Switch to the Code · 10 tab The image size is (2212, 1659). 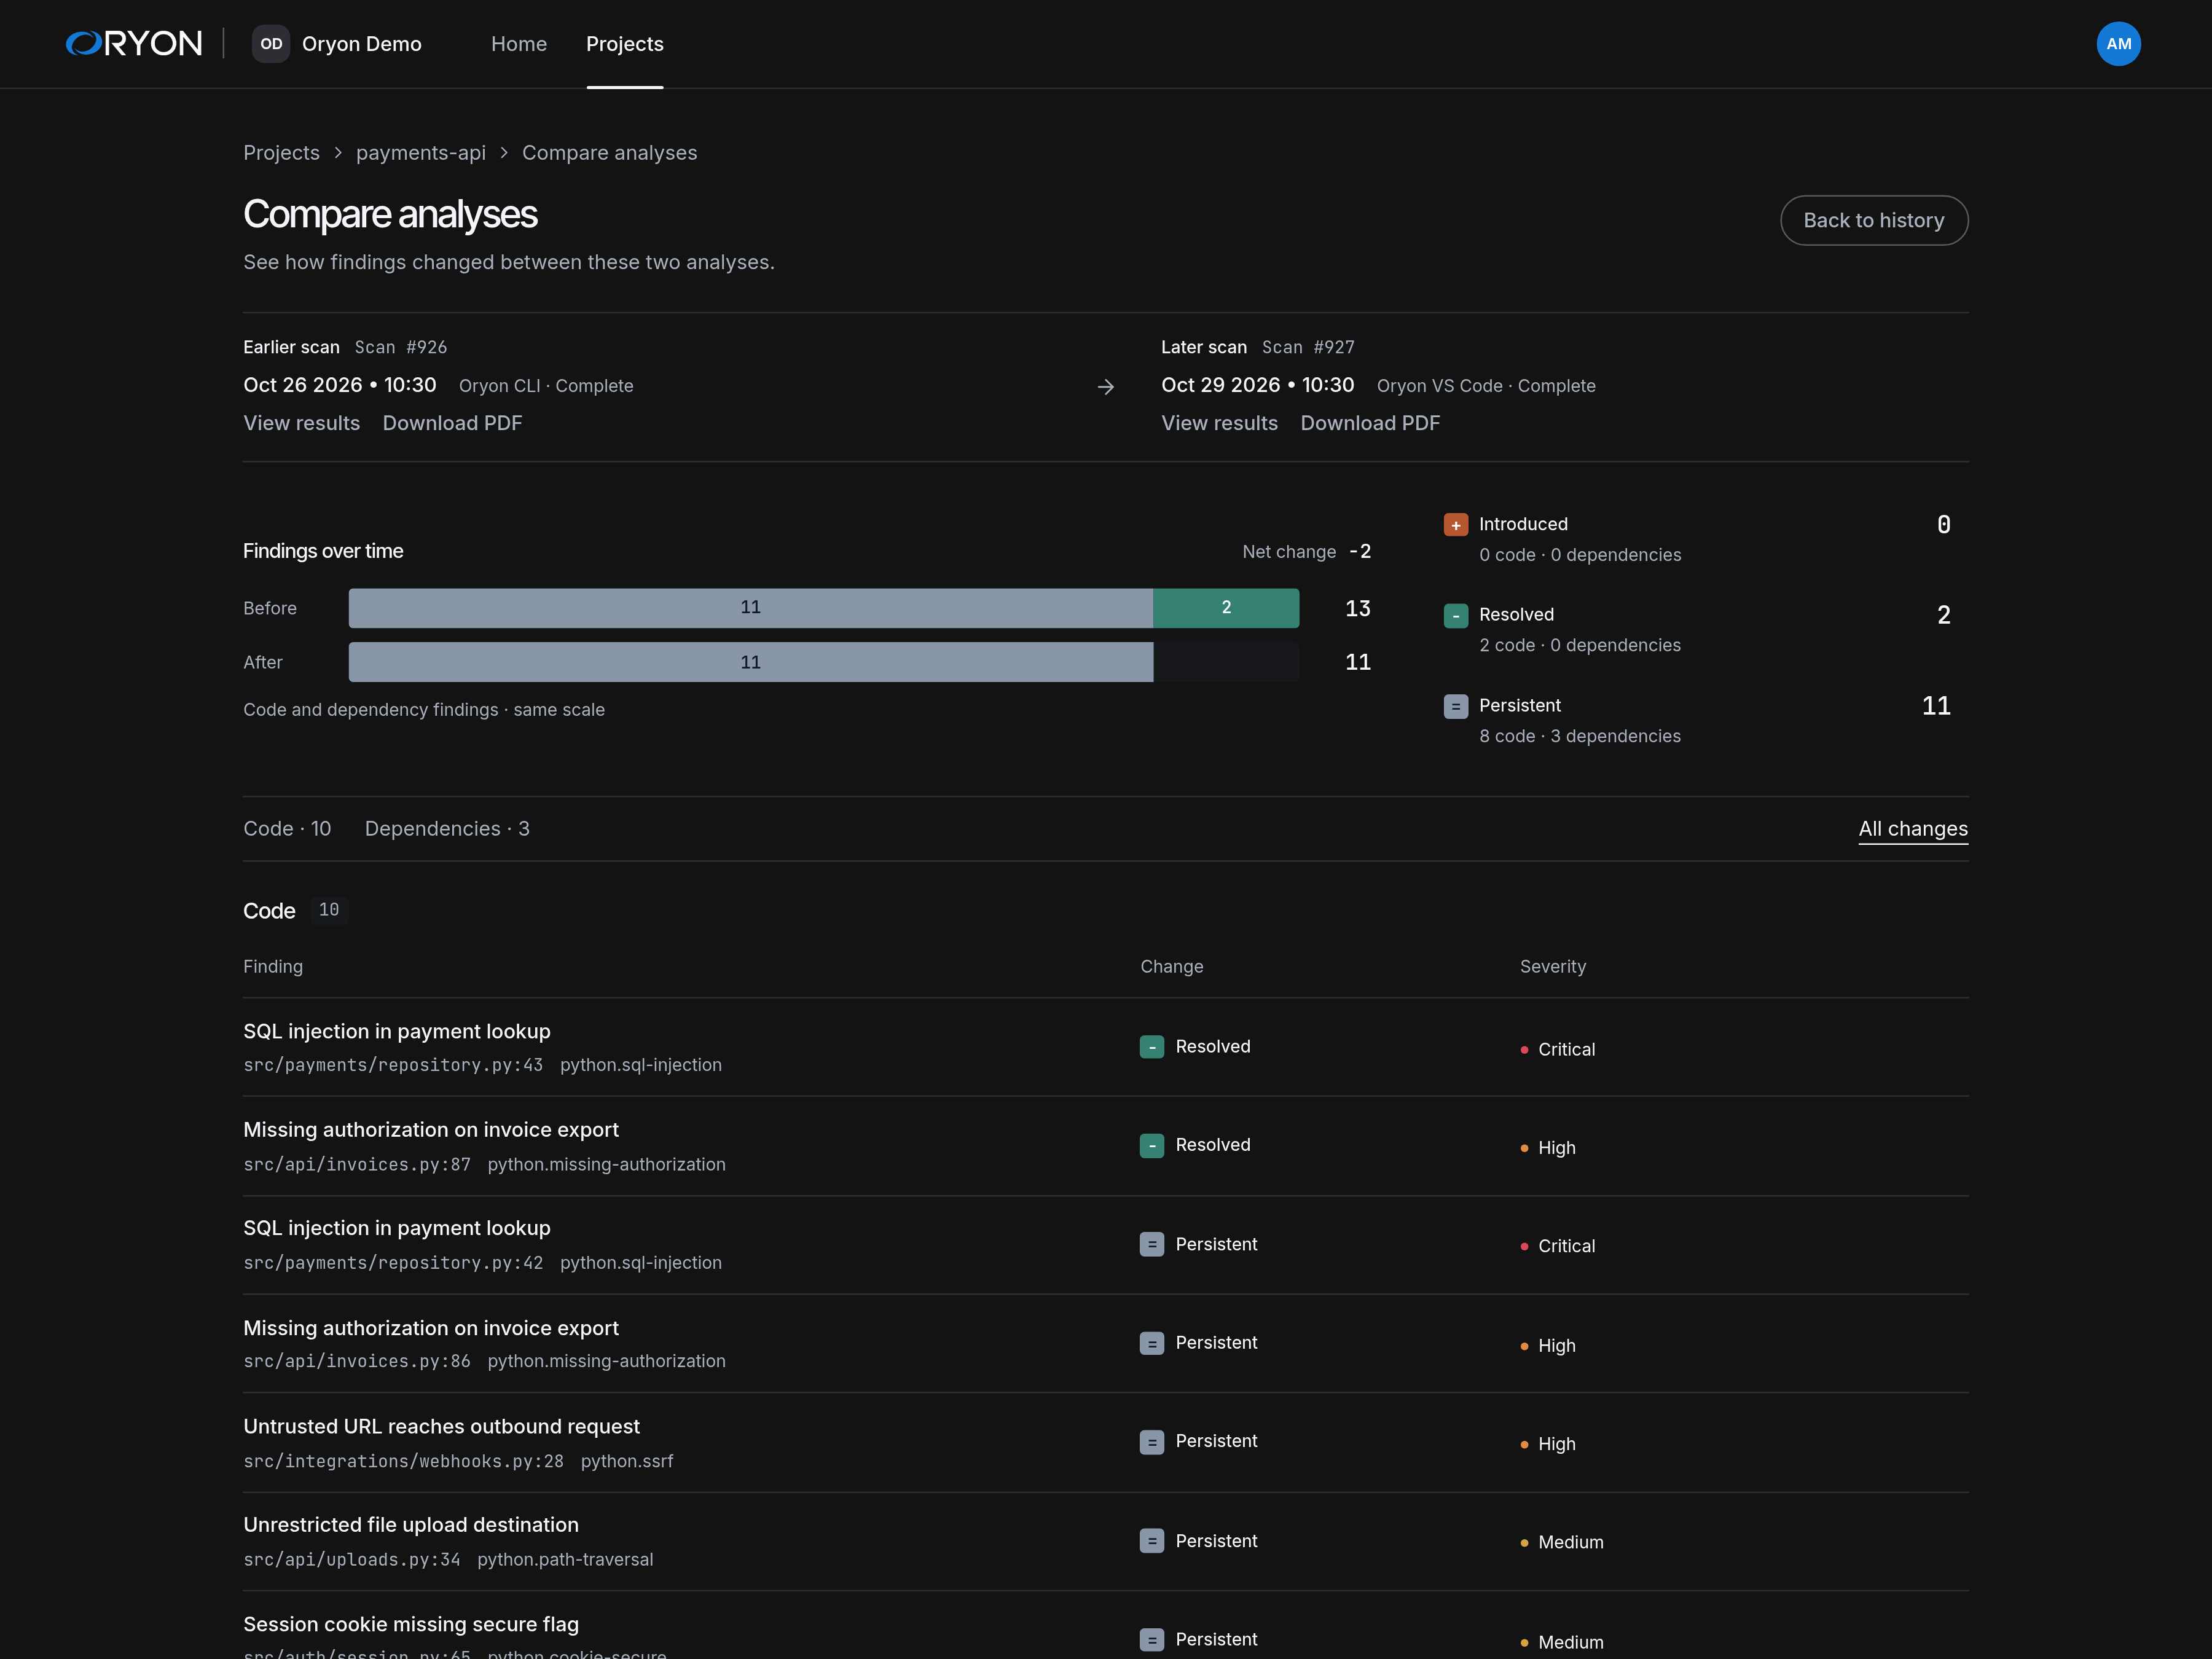(287, 829)
